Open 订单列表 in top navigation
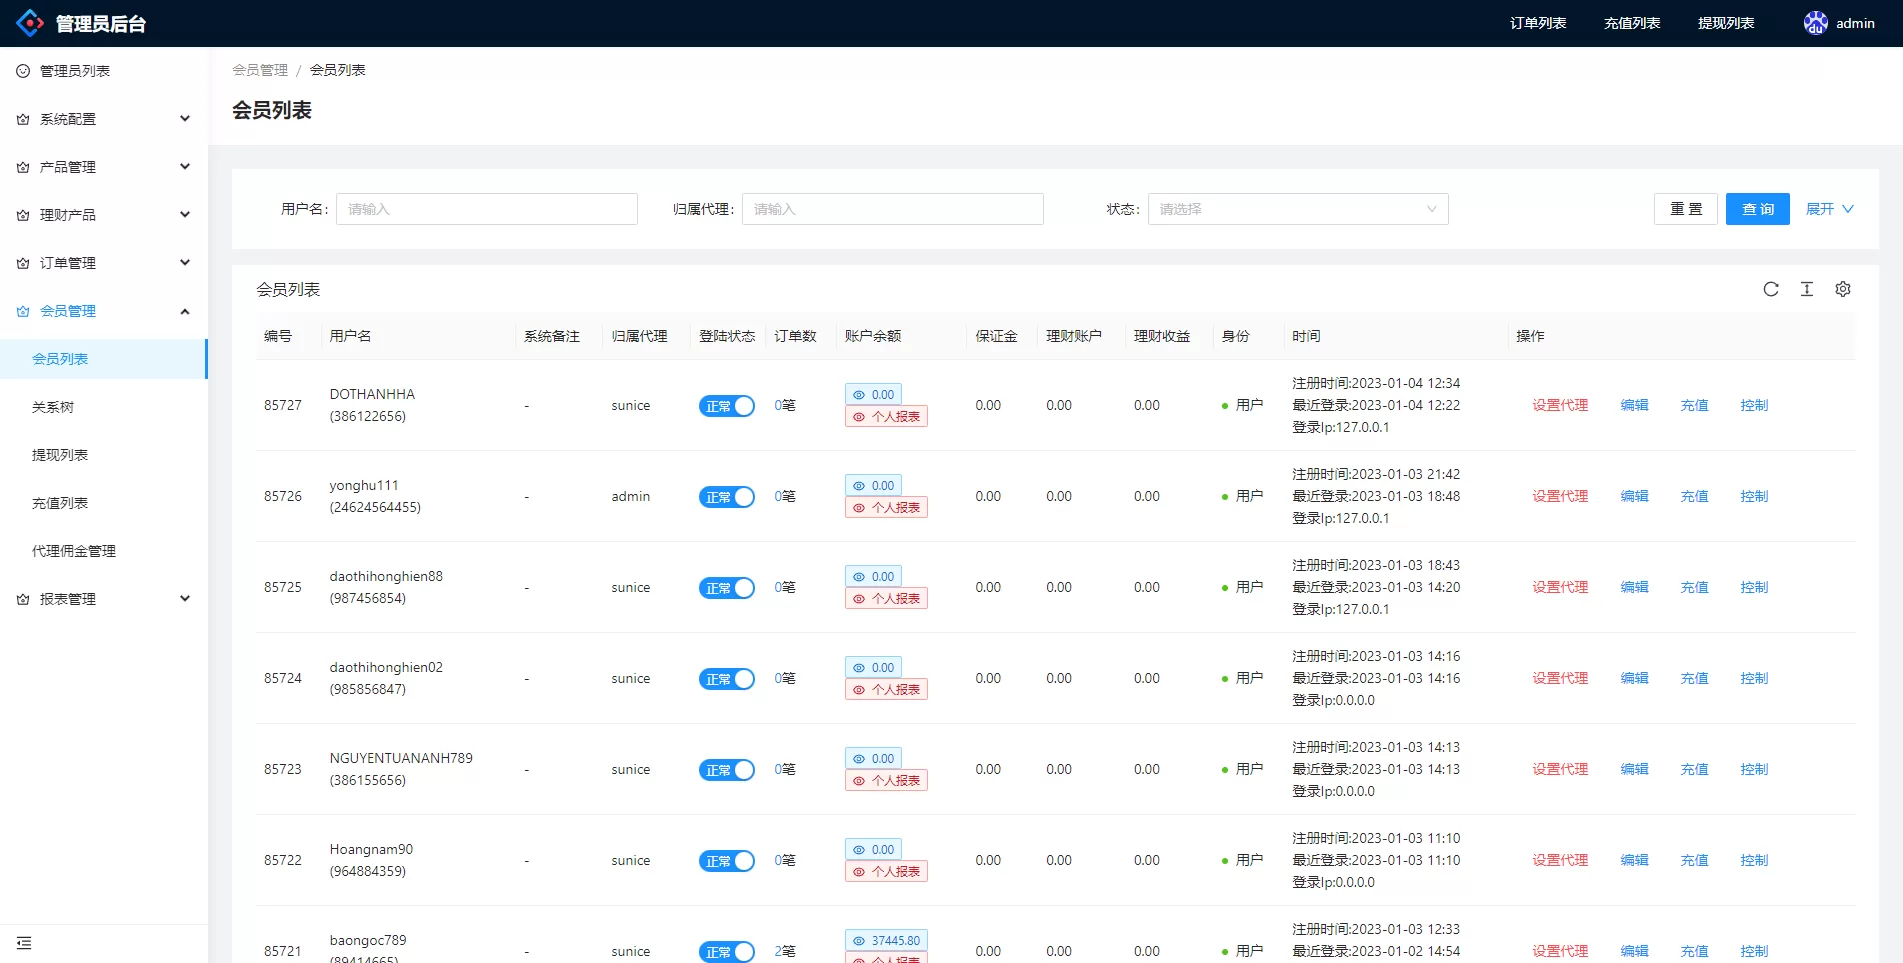This screenshot has width=1903, height=963. click(1538, 23)
